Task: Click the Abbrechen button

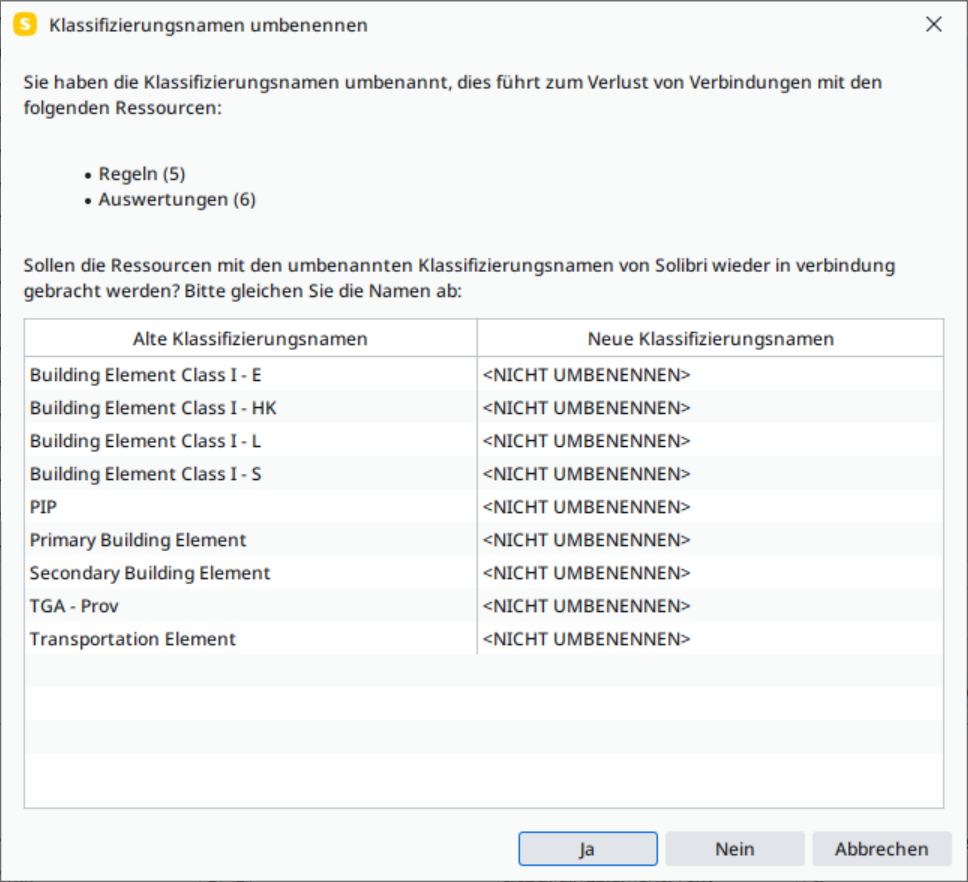Action: [882, 849]
